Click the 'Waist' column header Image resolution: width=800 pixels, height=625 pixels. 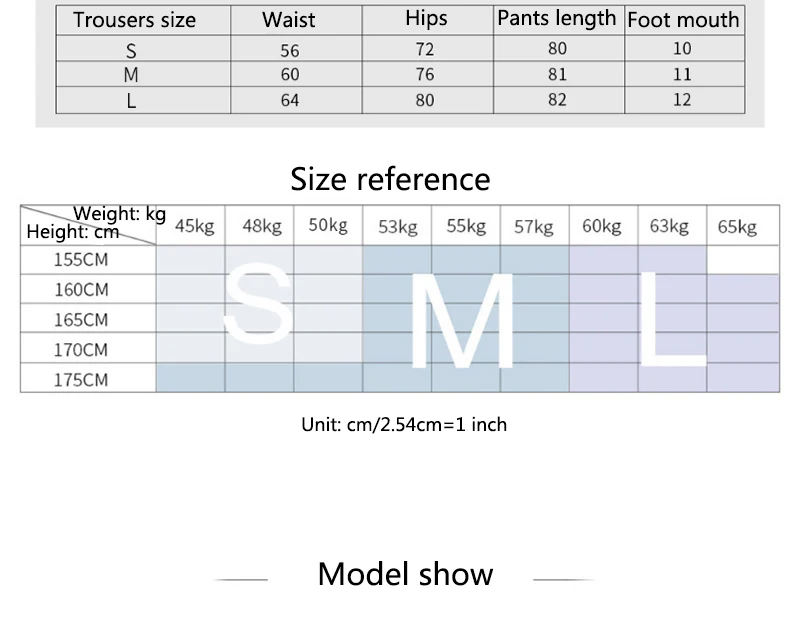[x=289, y=20]
